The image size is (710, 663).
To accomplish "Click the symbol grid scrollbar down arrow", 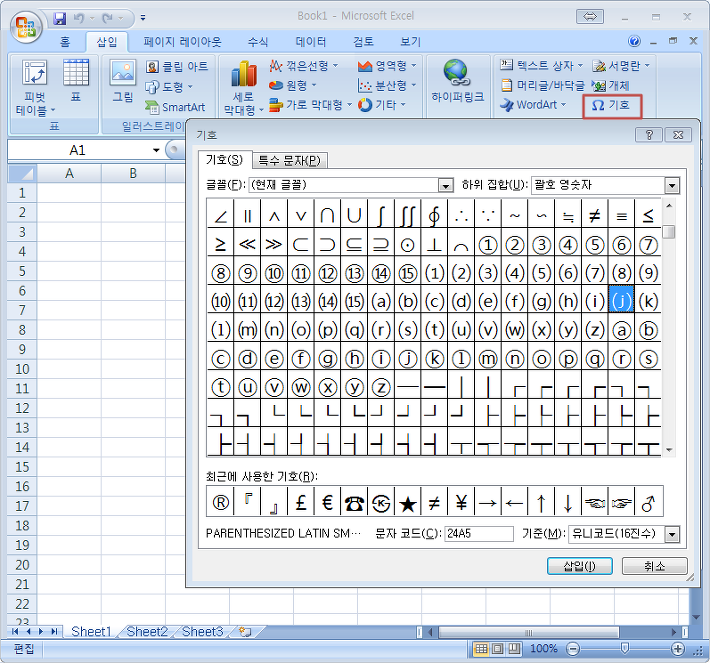I will pyautogui.click(x=669, y=450).
